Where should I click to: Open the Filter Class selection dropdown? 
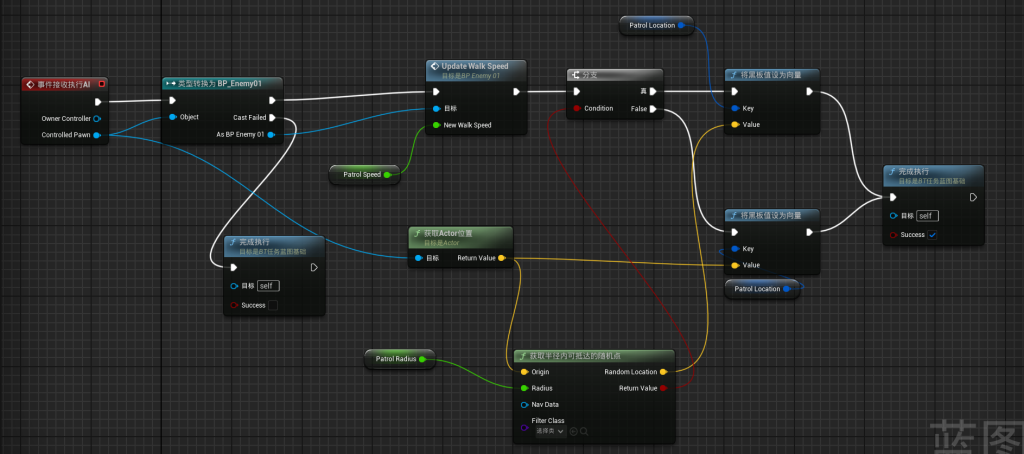pos(550,432)
